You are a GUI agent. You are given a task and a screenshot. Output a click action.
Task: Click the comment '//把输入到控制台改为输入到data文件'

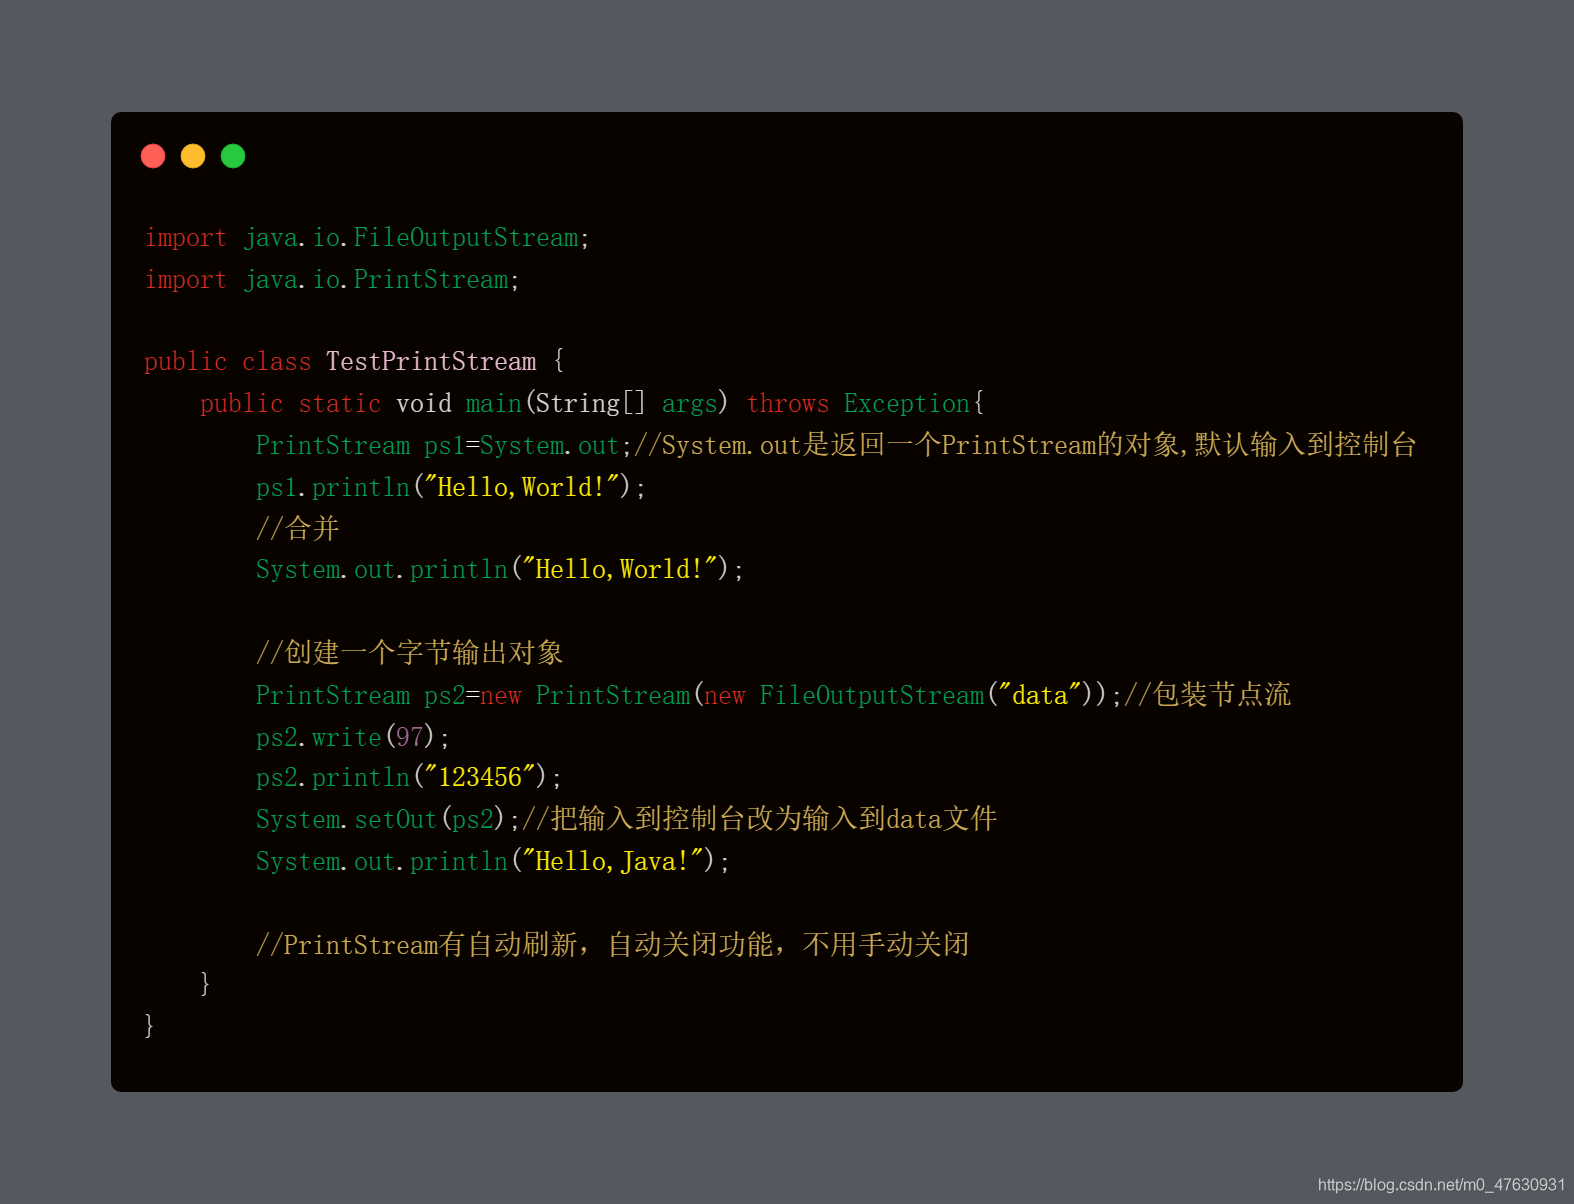click(760, 820)
